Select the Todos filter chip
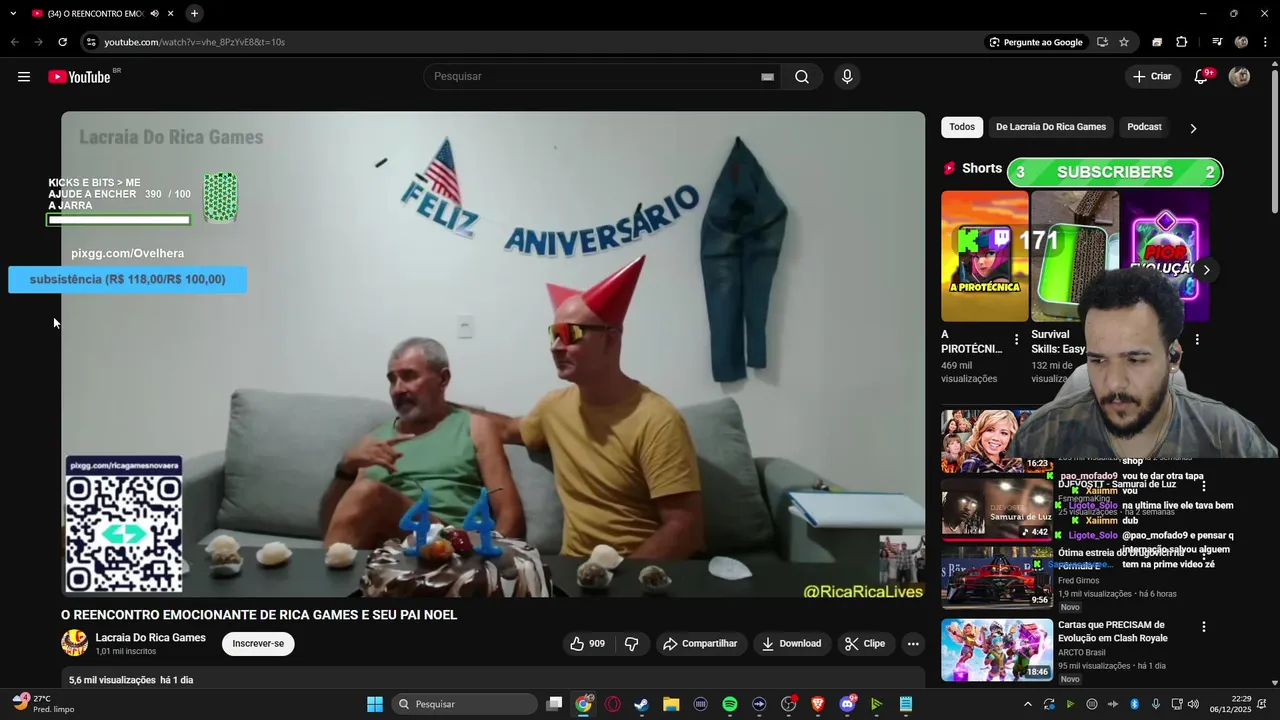This screenshot has width=1280, height=720. point(962,127)
